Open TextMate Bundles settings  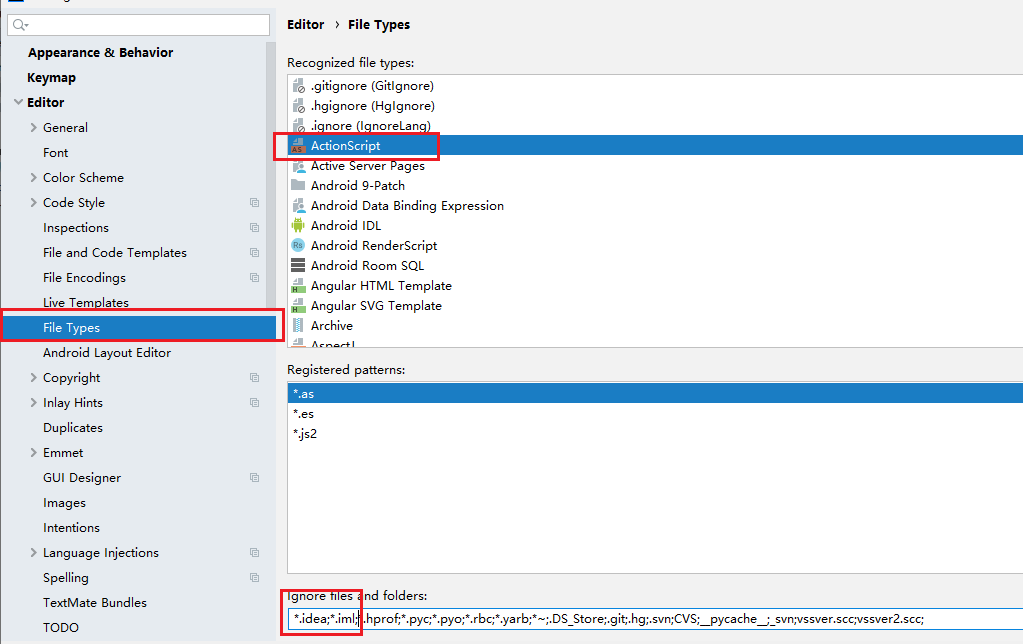[95, 603]
